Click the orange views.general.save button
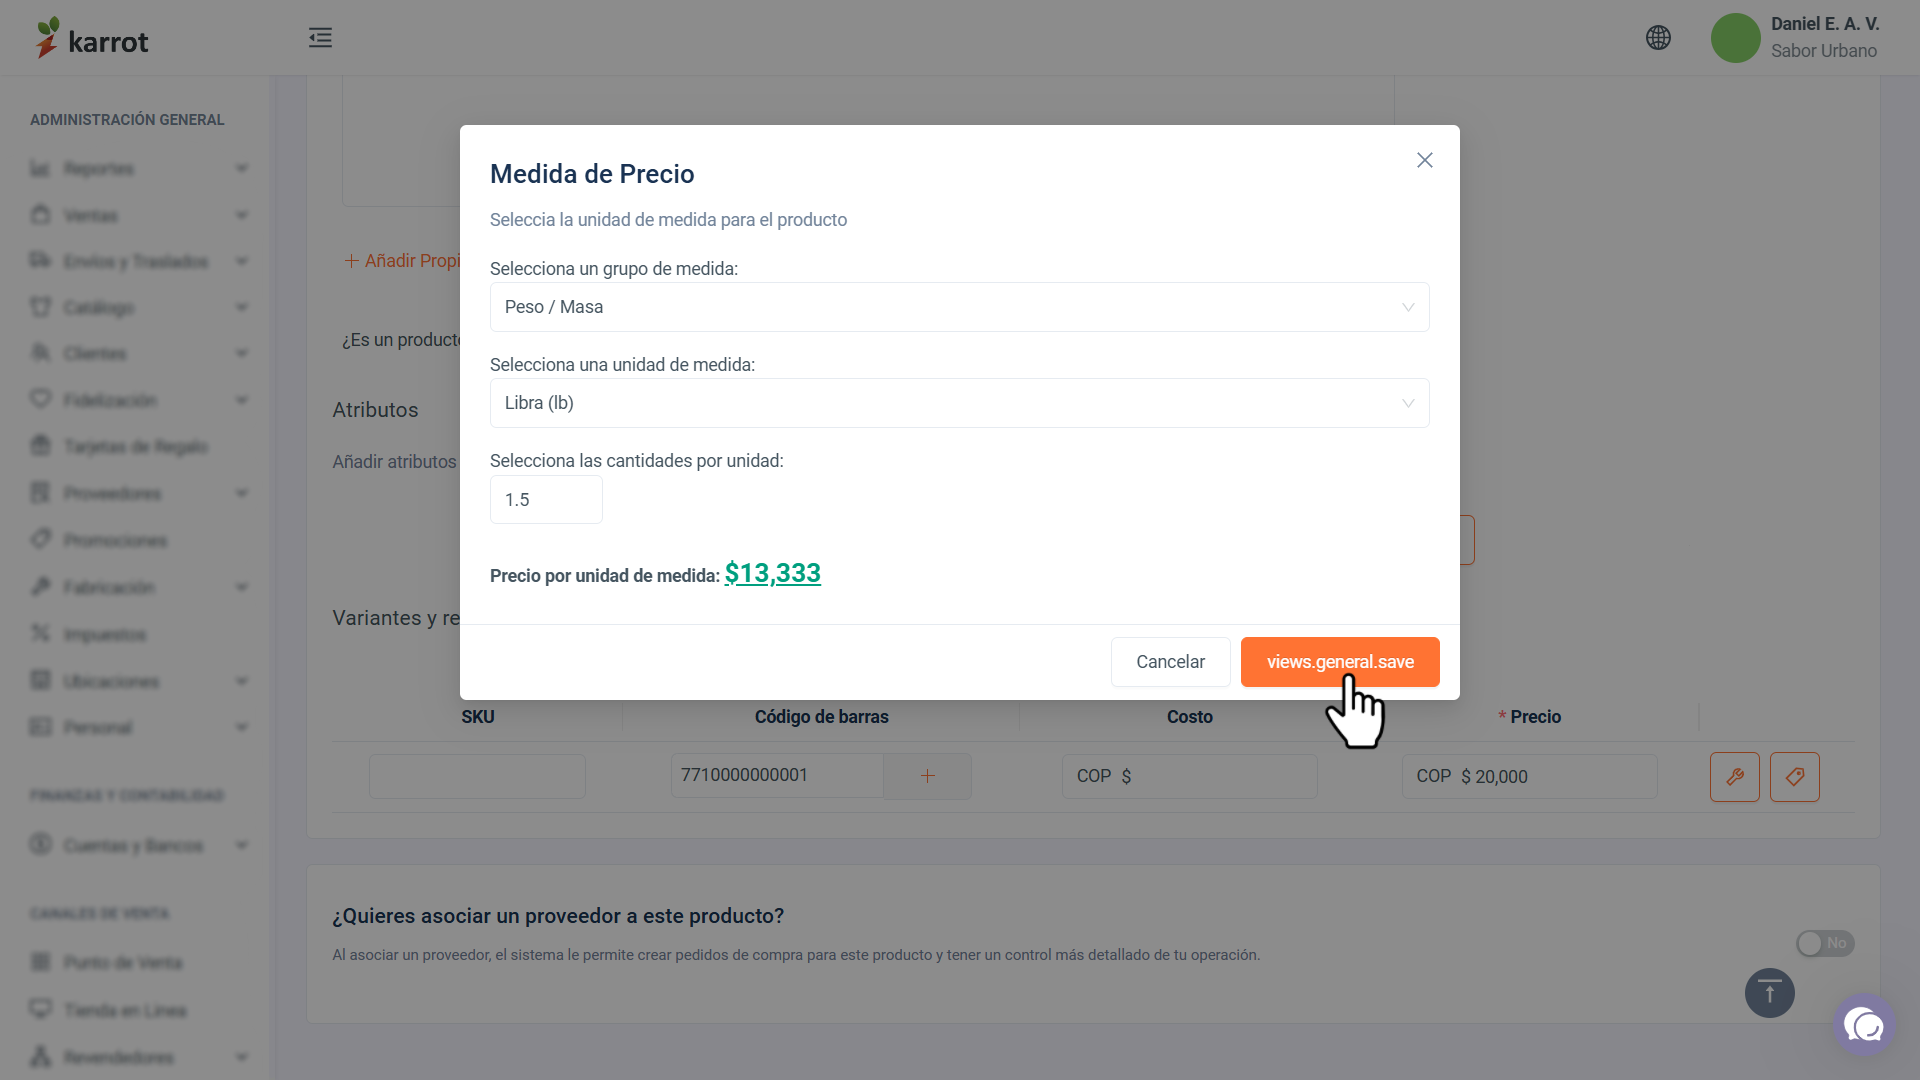 click(1340, 662)
